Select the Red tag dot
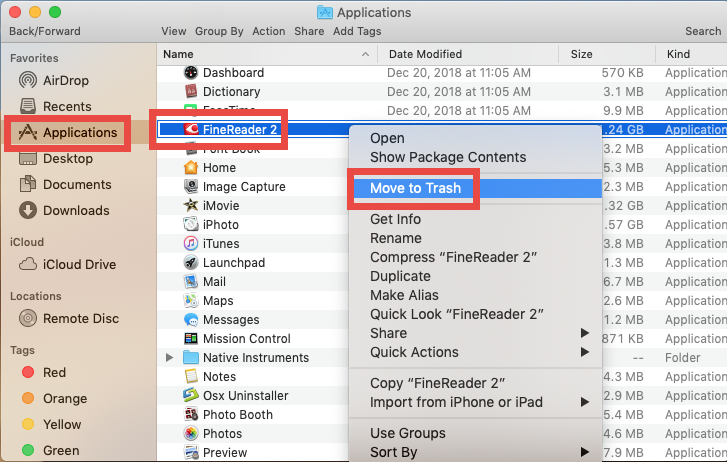This screenshot has height=462, width=727. (28, 372)
